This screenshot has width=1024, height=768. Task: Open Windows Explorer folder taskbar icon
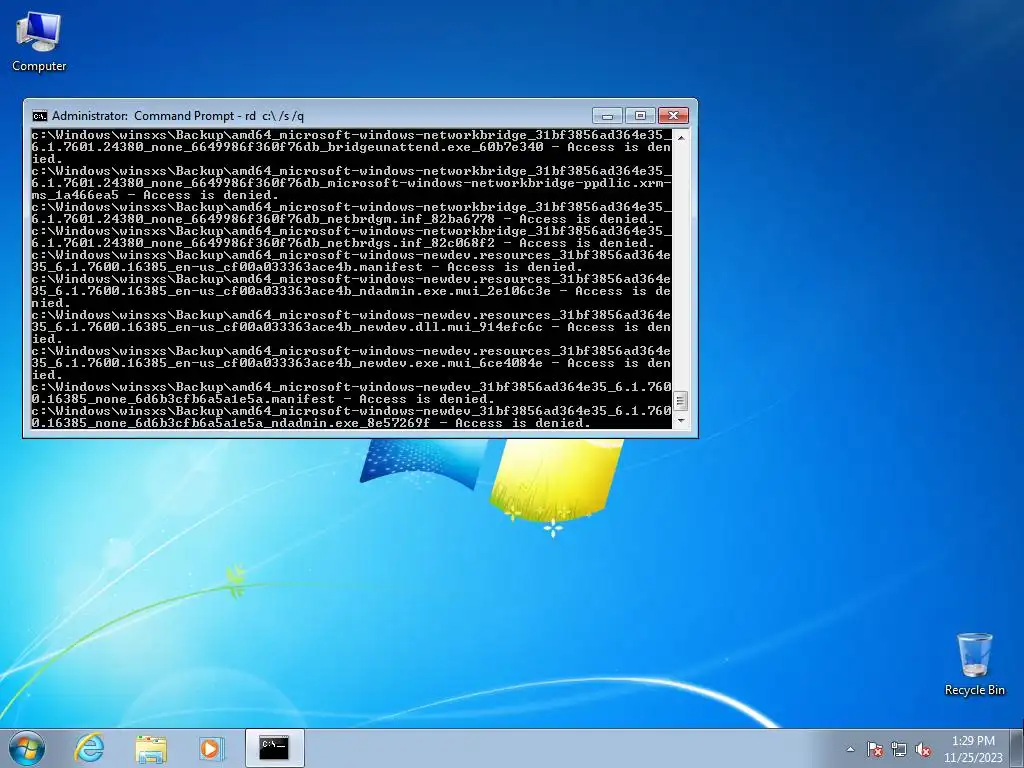pos(151,748)
